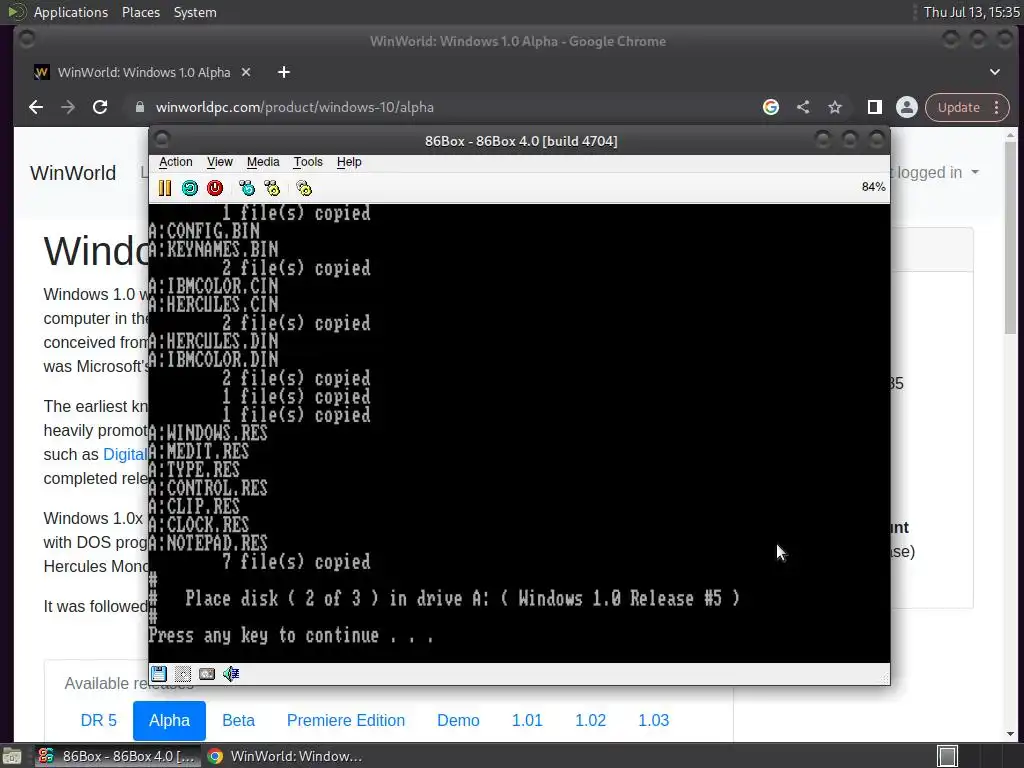Image resolution: width=1024 pixels, height=768 pixels.
Task: Click the Google icon in the address bar
Action: (x=771, y=107)
